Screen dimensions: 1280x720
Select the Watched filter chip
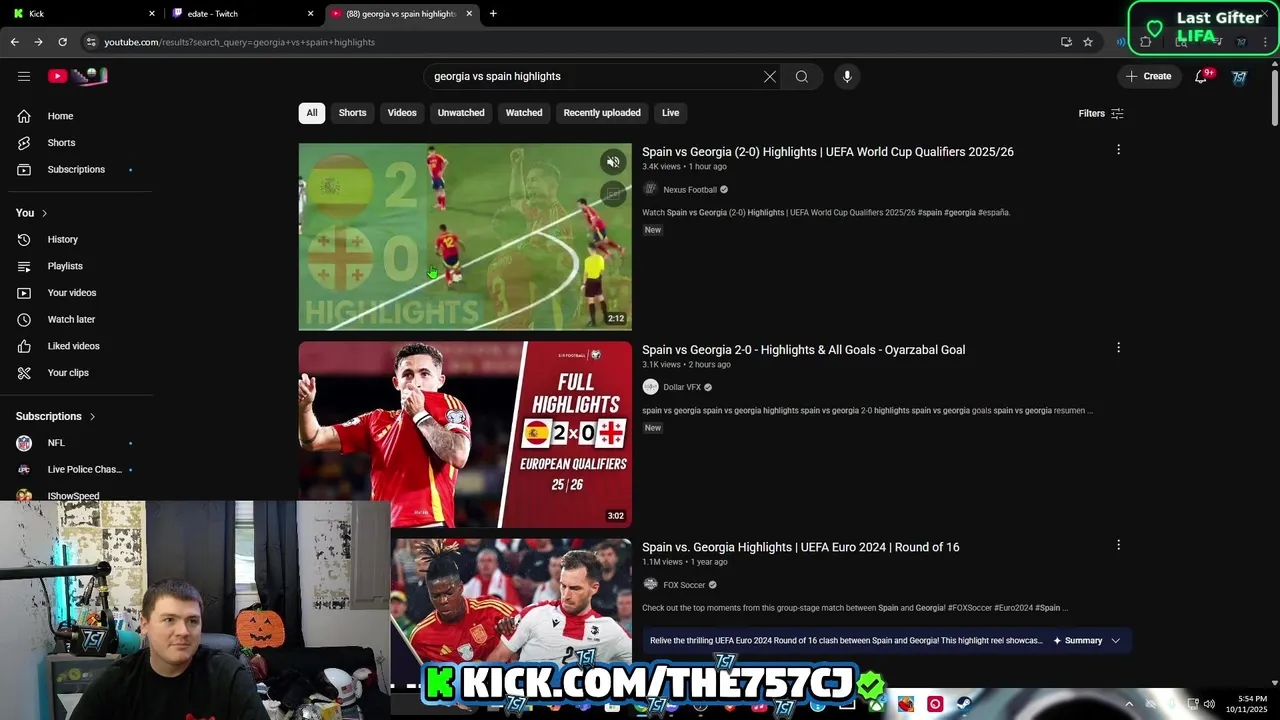click(x=524, y=113)
